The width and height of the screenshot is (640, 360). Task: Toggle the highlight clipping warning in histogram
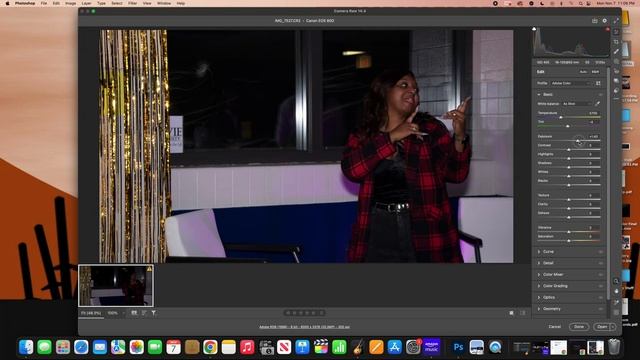point(607,29)
